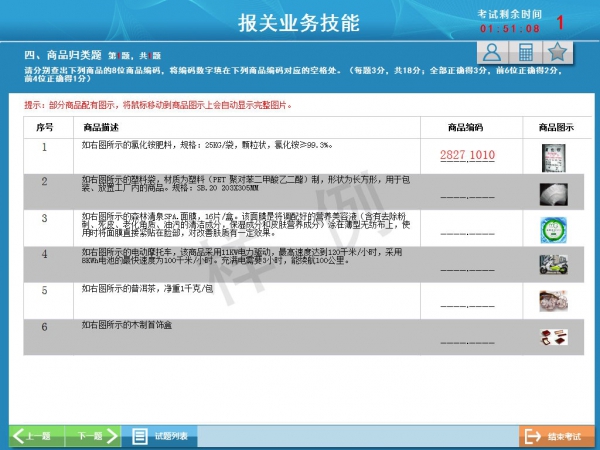This screenshot has width=600, height=450.
Task: Click the remaining exam time countdown
Action: pos(510,28)
